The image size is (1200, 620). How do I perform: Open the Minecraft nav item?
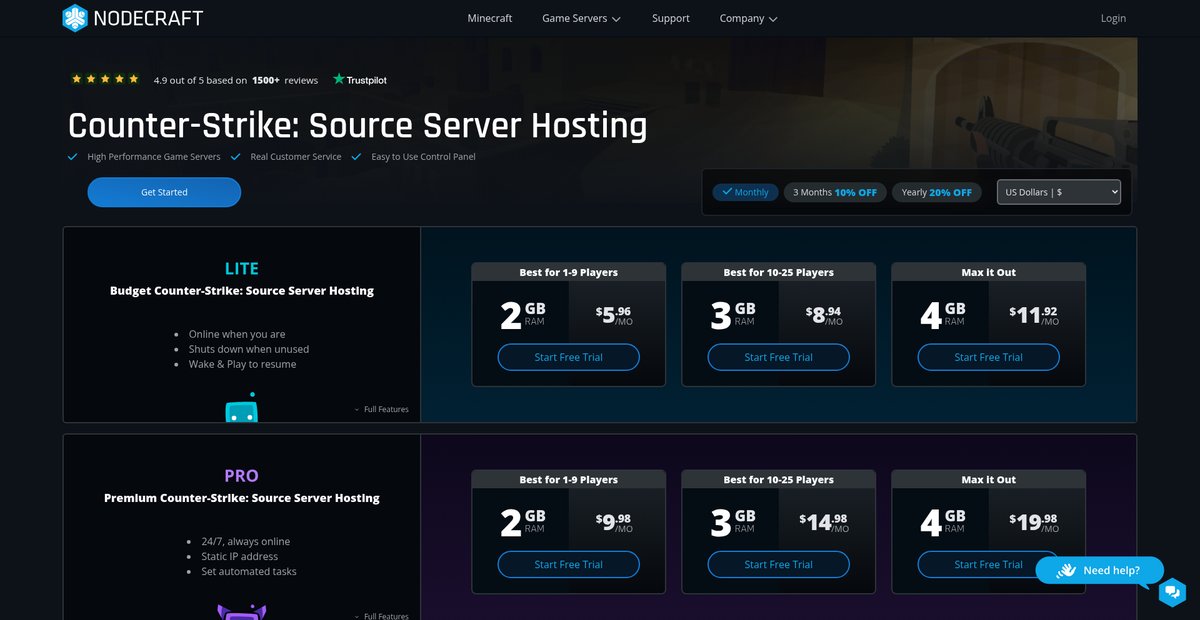click(490, 18)
